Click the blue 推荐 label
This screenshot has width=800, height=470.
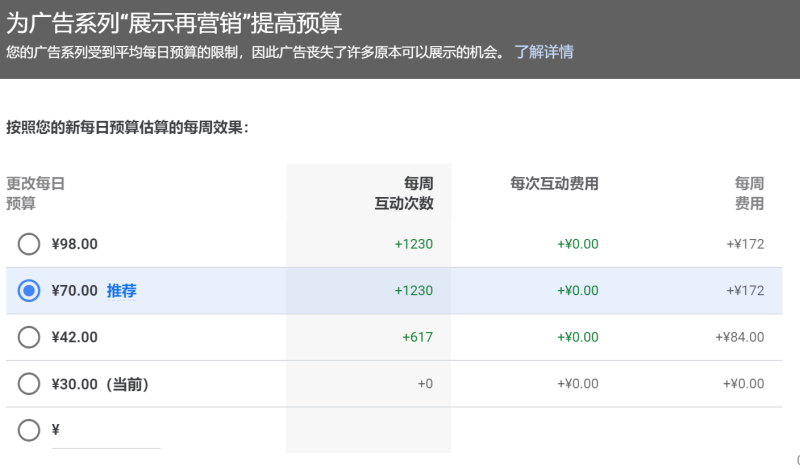click(122, 291)
